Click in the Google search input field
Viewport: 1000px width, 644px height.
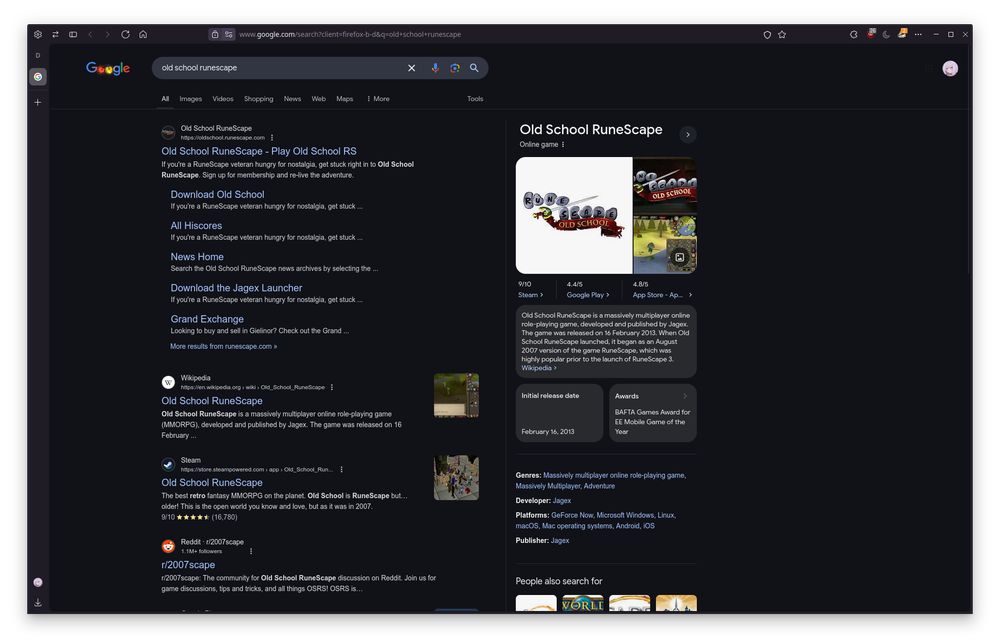[x=281, y=68]
